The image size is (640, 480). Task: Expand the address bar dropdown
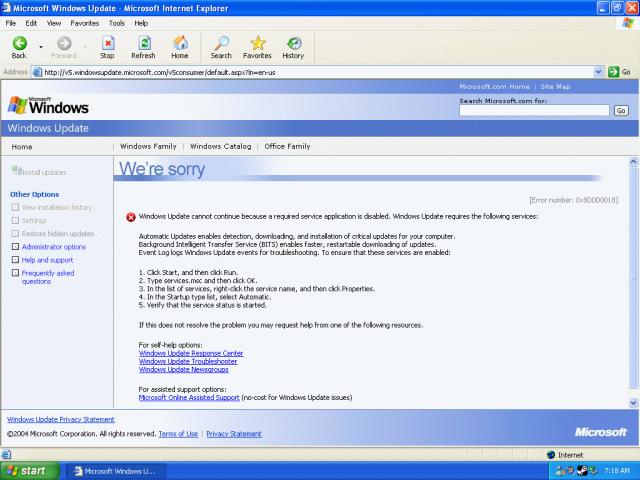pyautogui.click(x=598, y=72)
